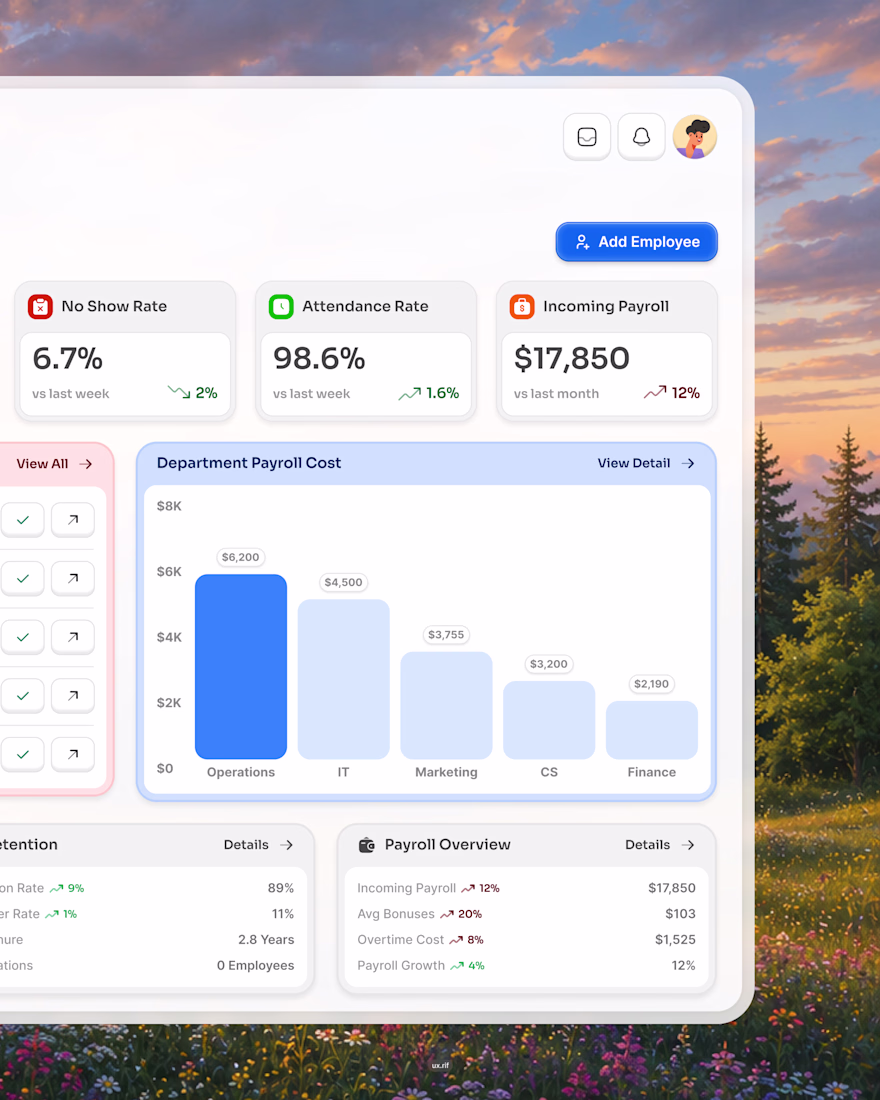Click the $1,525 overtime value

pos(675,940)
